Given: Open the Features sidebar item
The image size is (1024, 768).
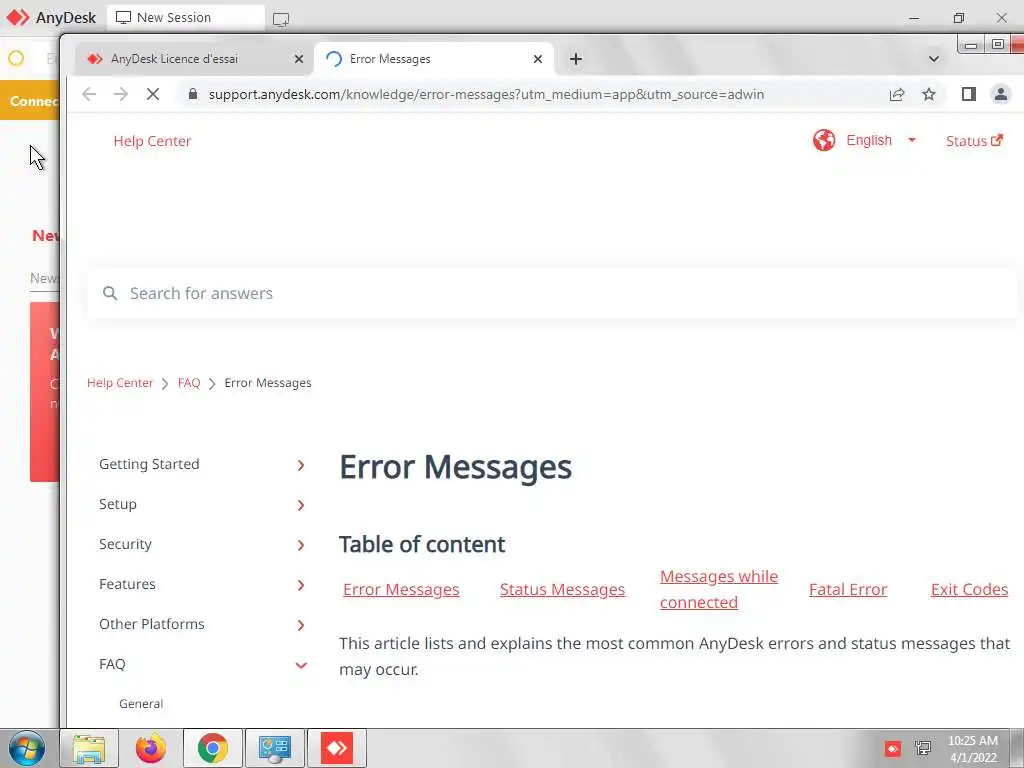Looking at the screenshot, I should point(127,584).
